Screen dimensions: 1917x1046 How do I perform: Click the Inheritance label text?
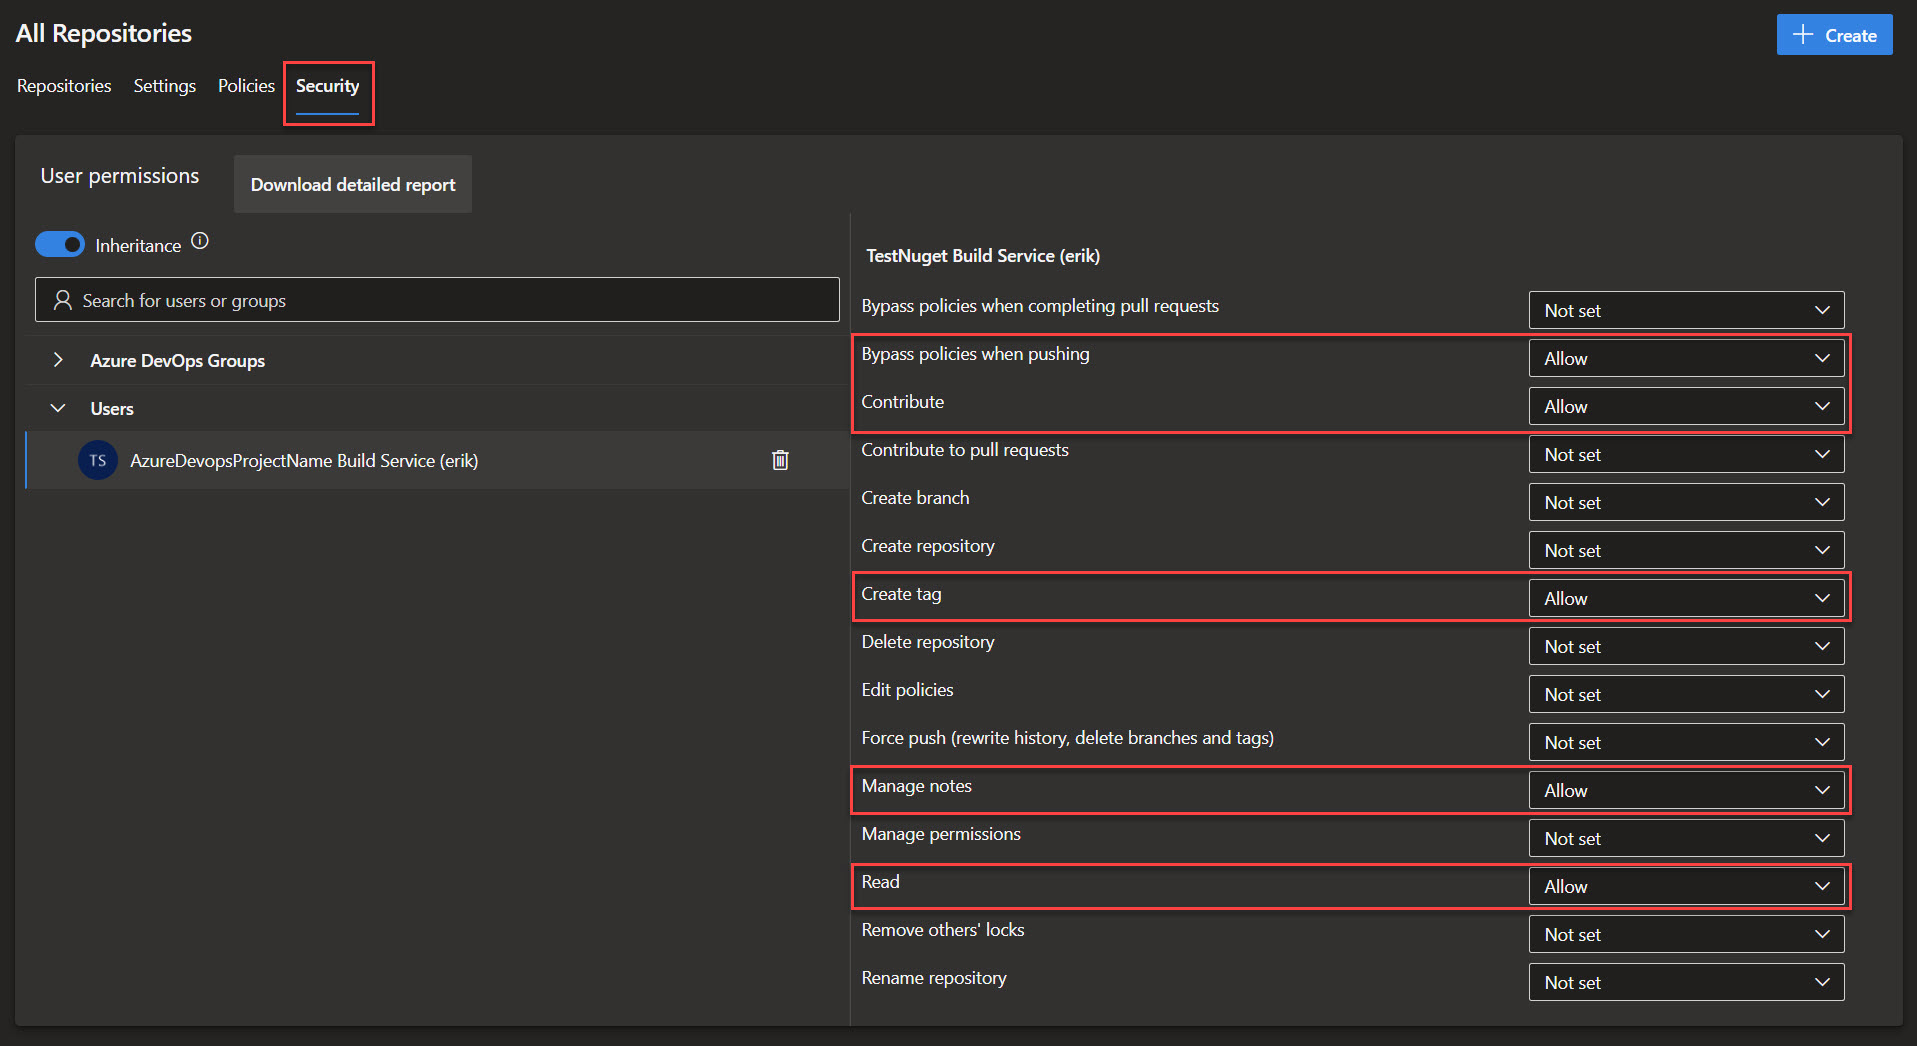[138, 246]
